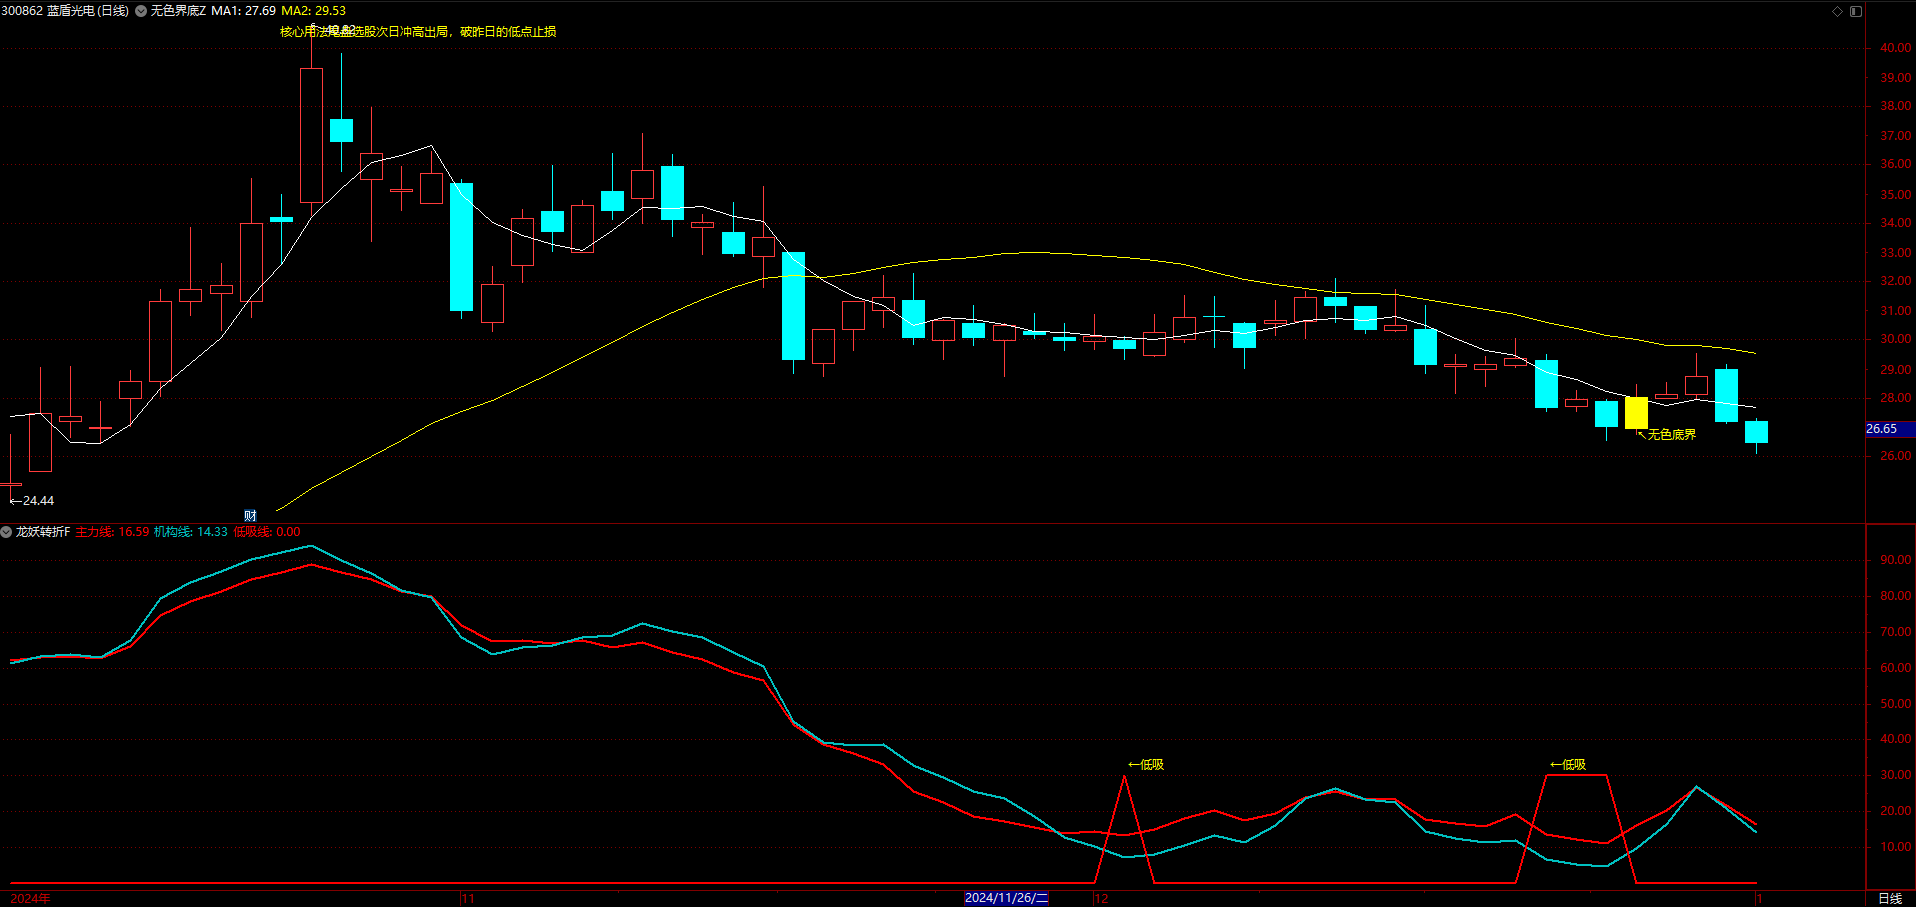The height and width of the screenshot is (907, 1916).
Task: Click the 40.00 price axis label
Action: point(1895,47)
